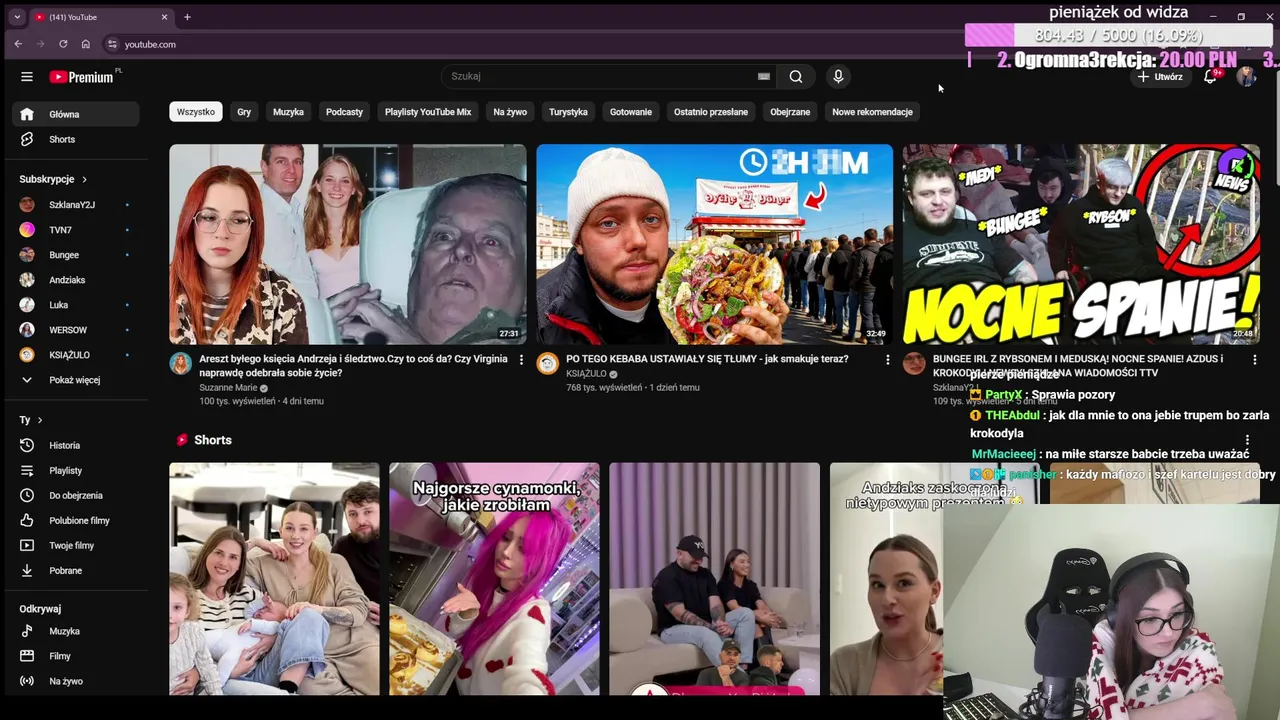The height and width of the screenshot is (720, 1280).
Task: Open WERSOW subscription channel
Action: pos(76,330)
